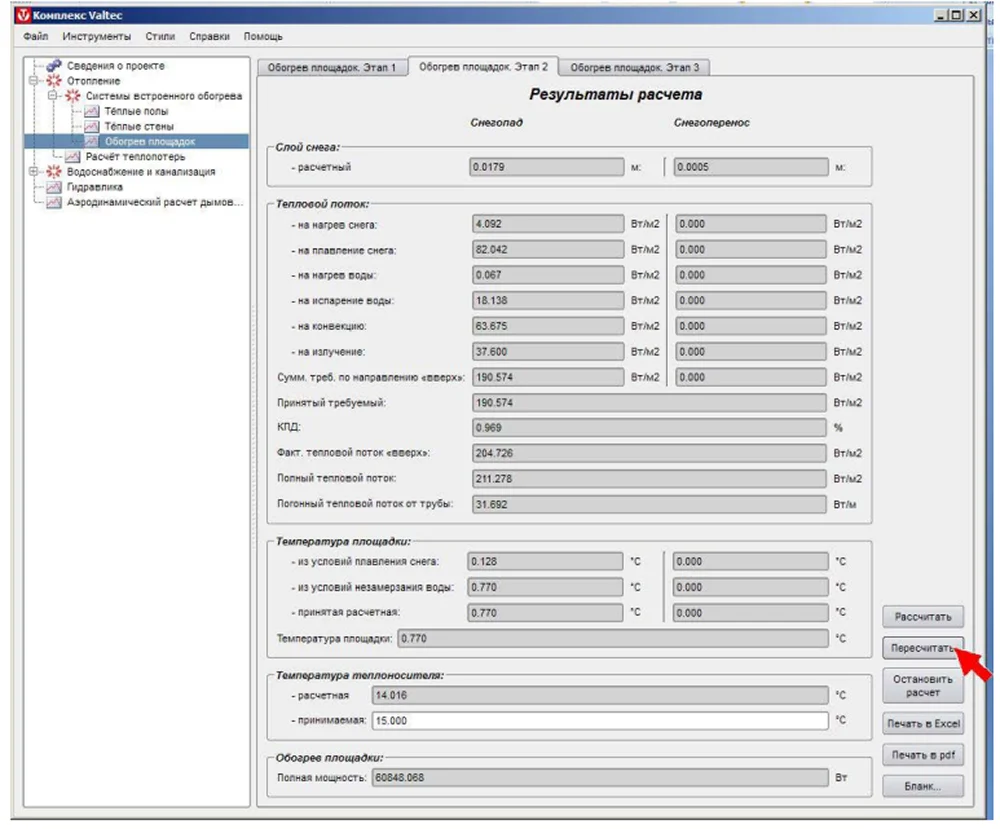Click the Остановить расчет button
The height and width of the screenshot is (829, 1000).
point(922,685)
